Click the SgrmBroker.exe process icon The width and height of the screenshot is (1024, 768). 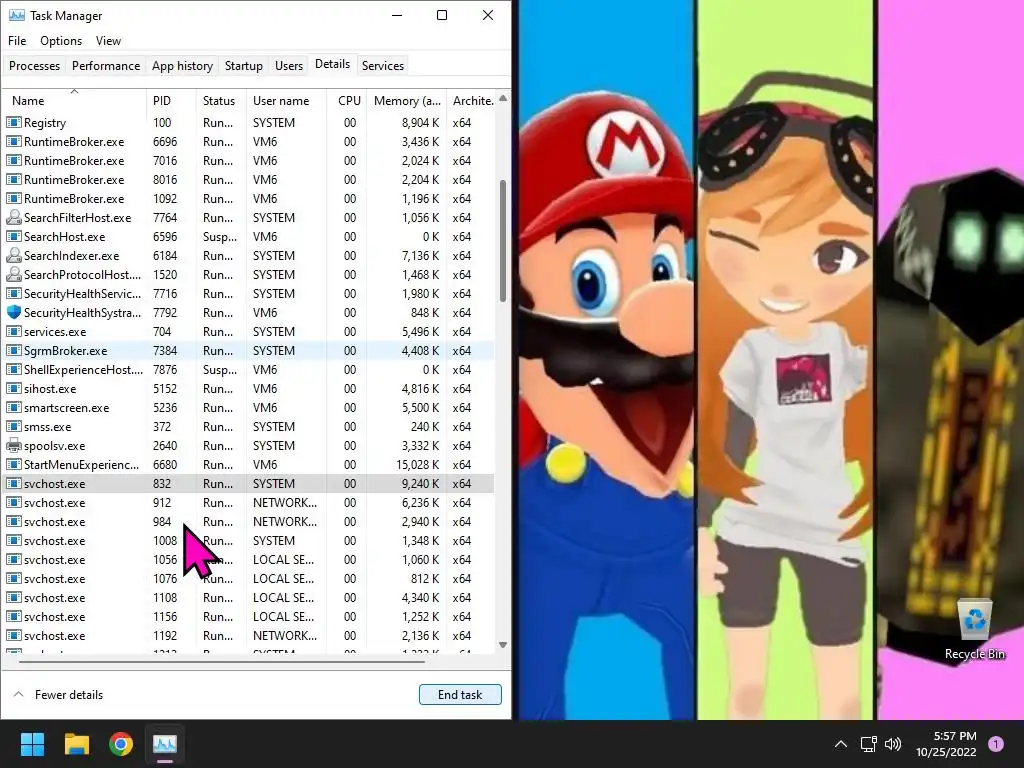14,350
